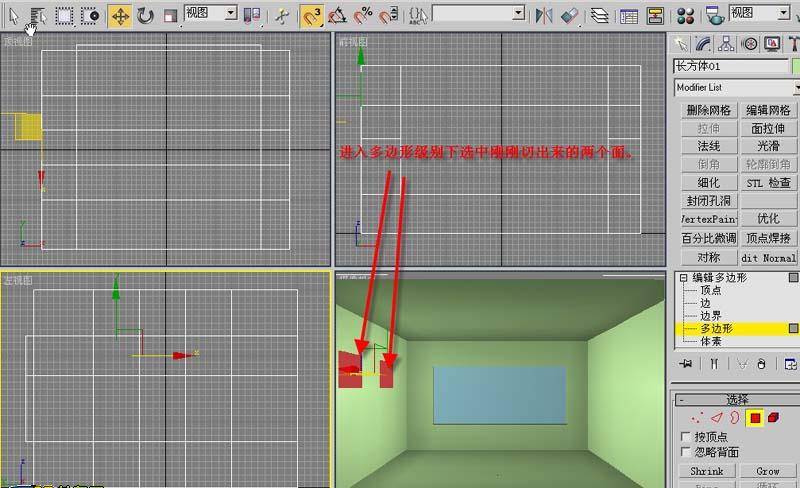Click the Configure Modifier Sets icon
800x488 pixels.
point(790,363)
